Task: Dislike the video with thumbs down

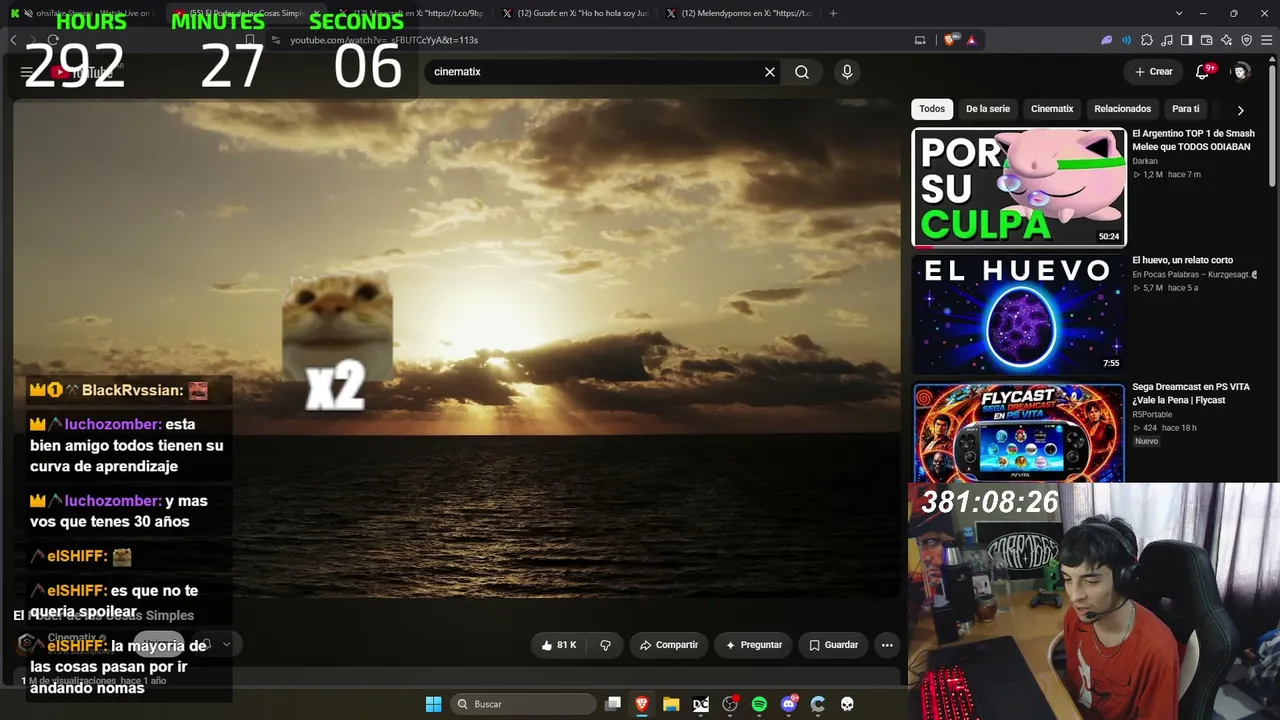Action: tap(605, 645)
